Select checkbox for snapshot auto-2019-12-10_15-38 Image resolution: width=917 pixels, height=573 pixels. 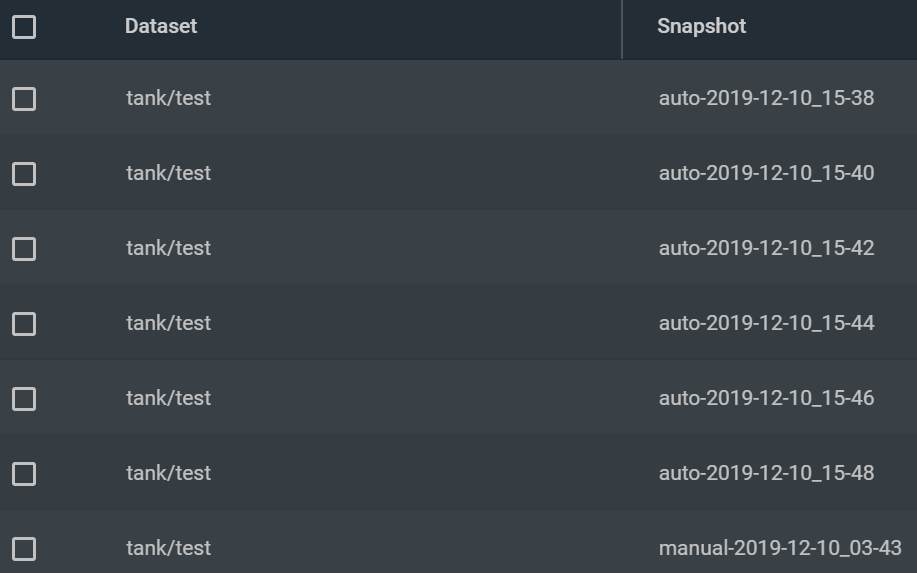coord(24,99)
